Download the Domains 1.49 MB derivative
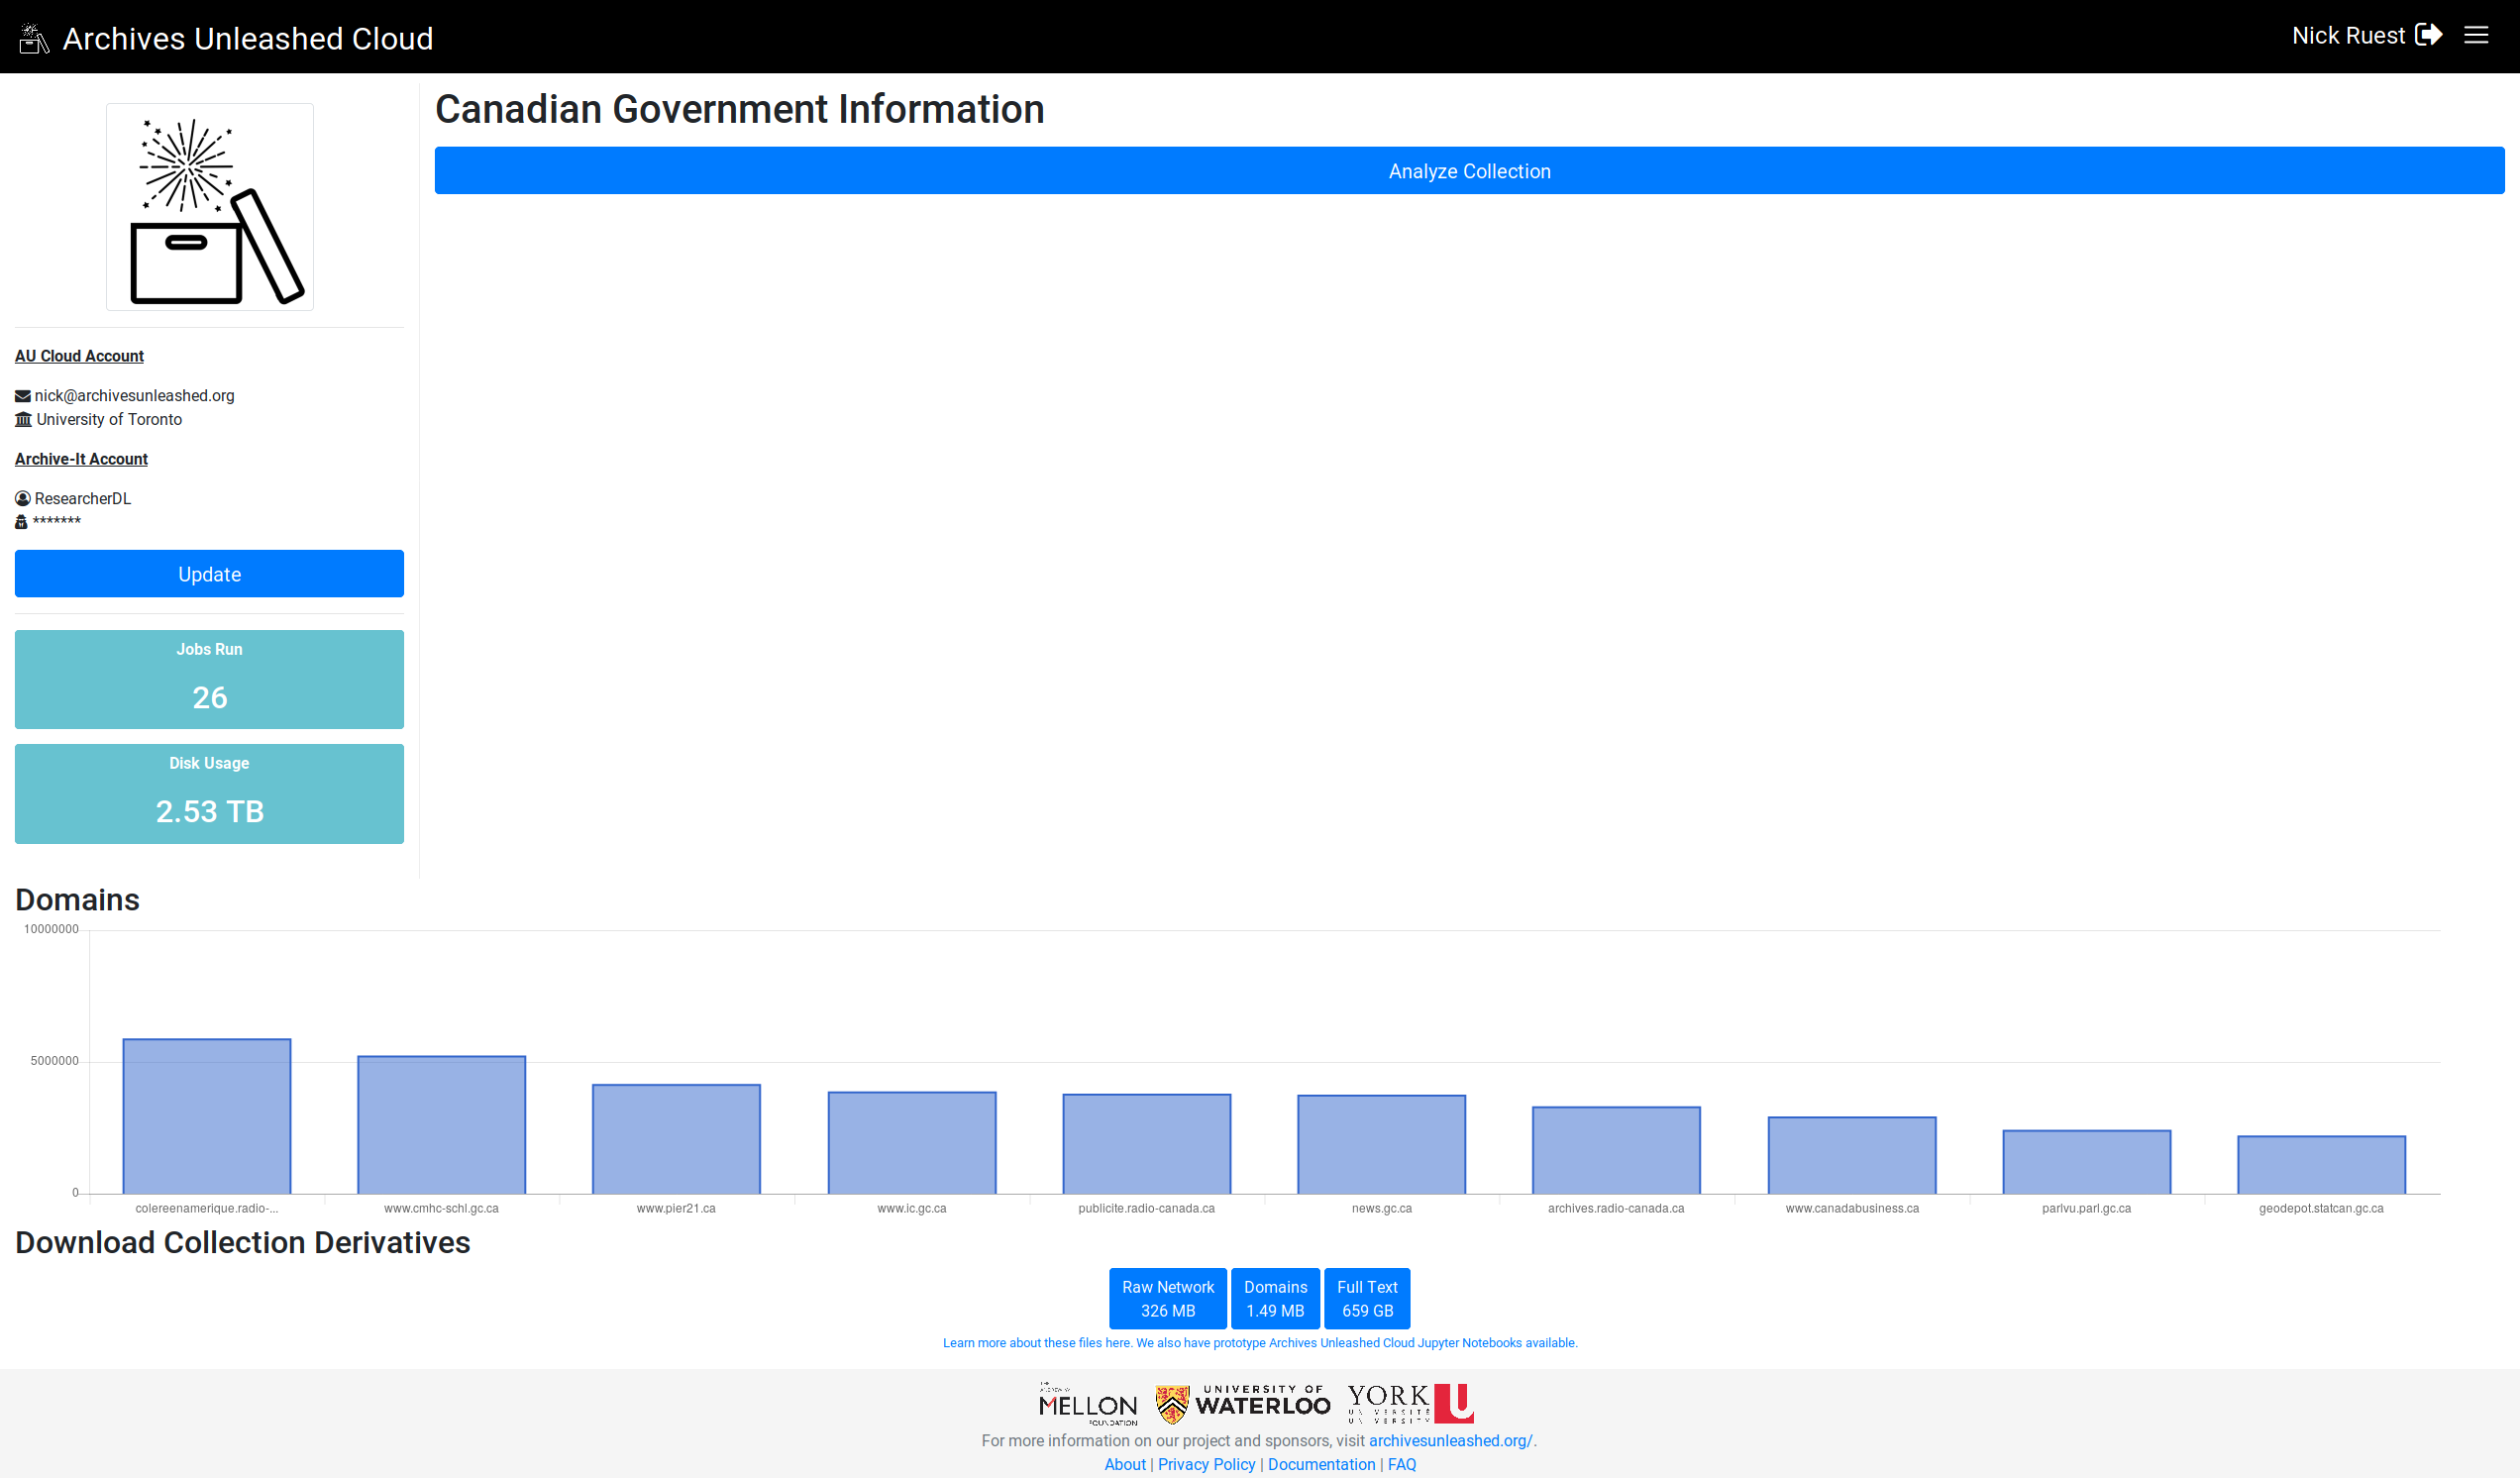Image resolution: width=2520 pixels, height=1478 pixels. [1275, 1299]
